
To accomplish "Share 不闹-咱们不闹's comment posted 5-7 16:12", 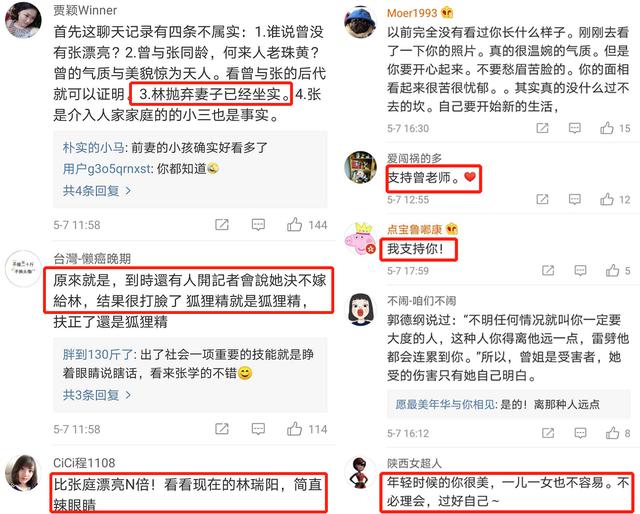I will [548, 433].
